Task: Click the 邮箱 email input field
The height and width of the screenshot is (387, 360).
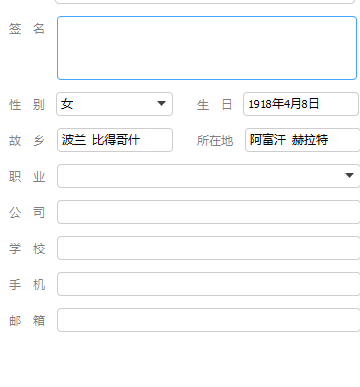Action: pos(209,320)
